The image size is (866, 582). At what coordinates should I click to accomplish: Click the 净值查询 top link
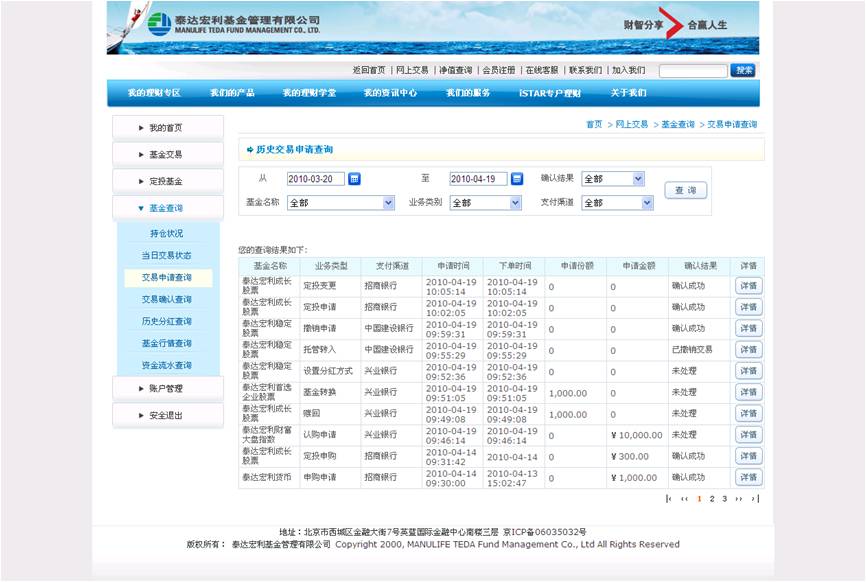456,70
